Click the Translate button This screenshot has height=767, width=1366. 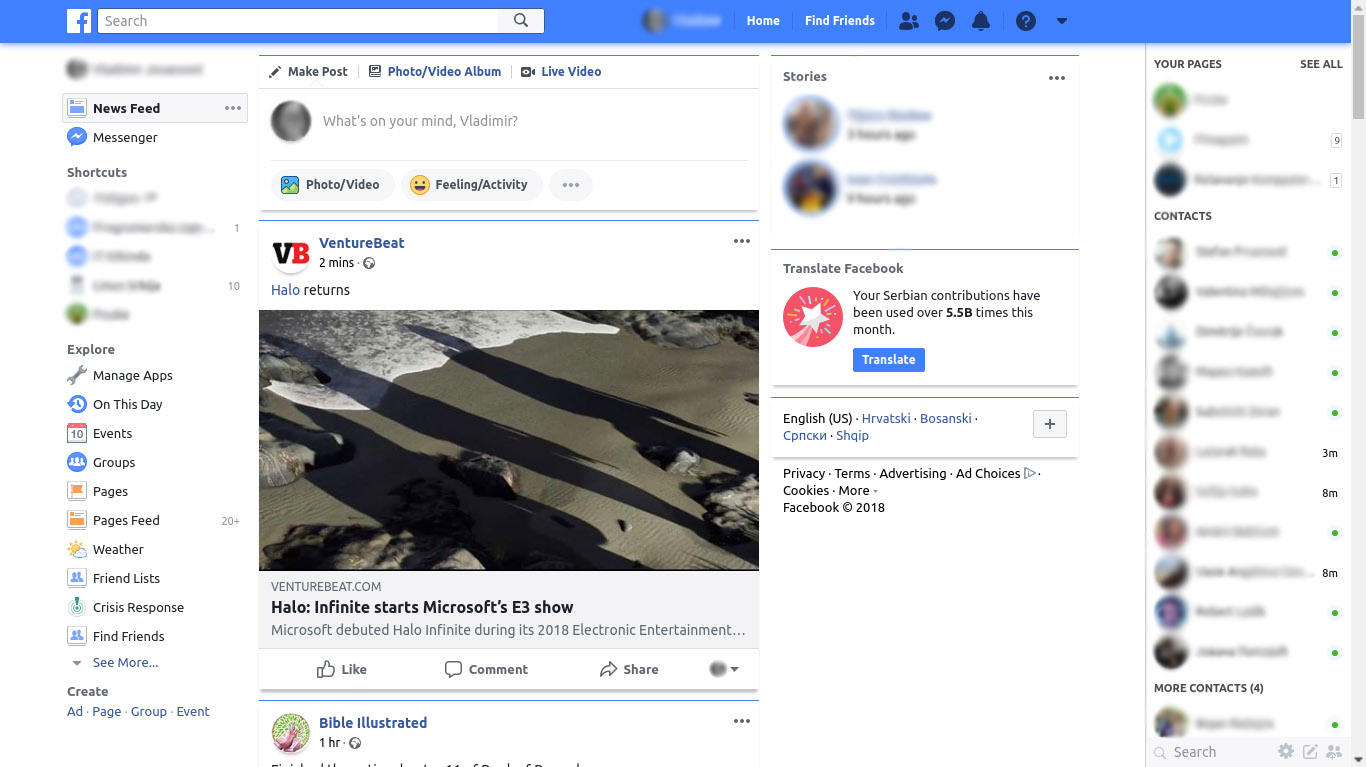(888, 360)
